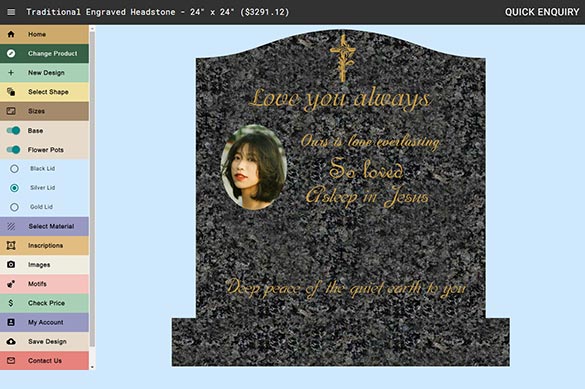585x389 pixels.
Task: Click the Change Product compass icon
Action: (x=11, y=53)
